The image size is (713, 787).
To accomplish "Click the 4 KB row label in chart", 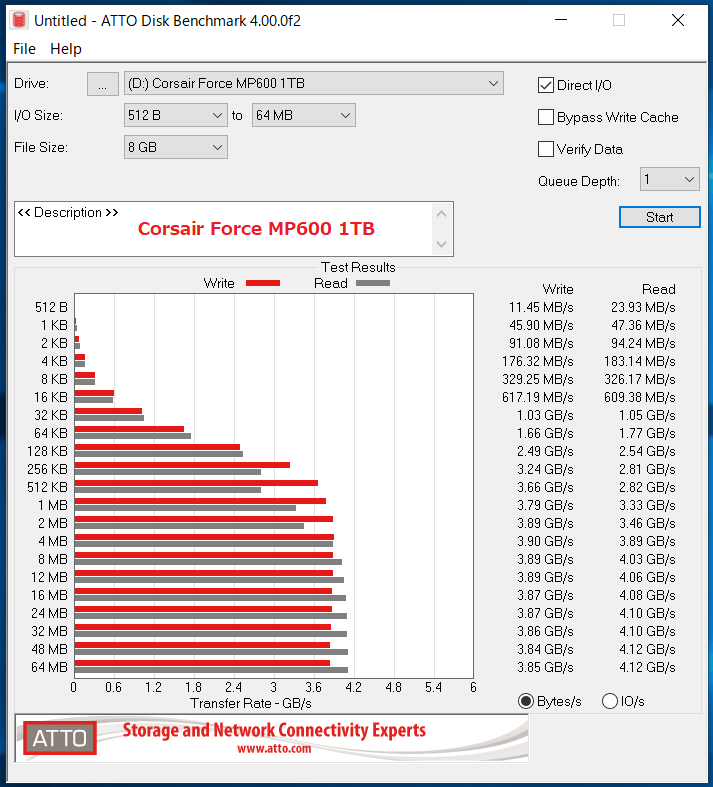I will [x=54, y=361].
